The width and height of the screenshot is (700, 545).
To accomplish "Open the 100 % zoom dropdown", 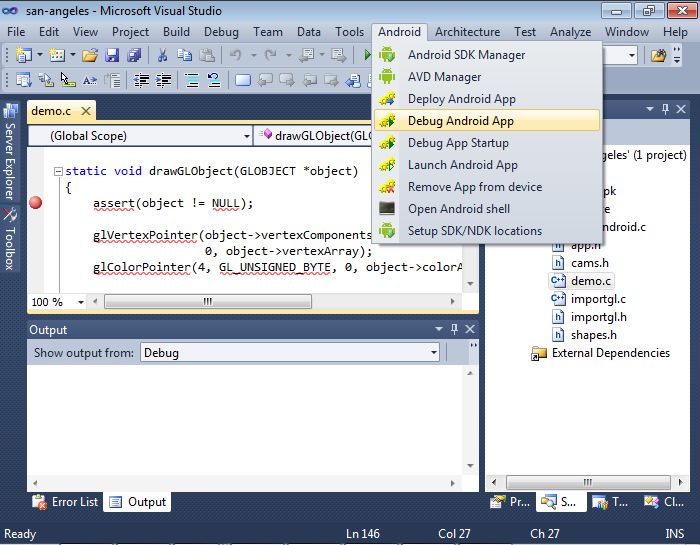I will tap(80, 302).
